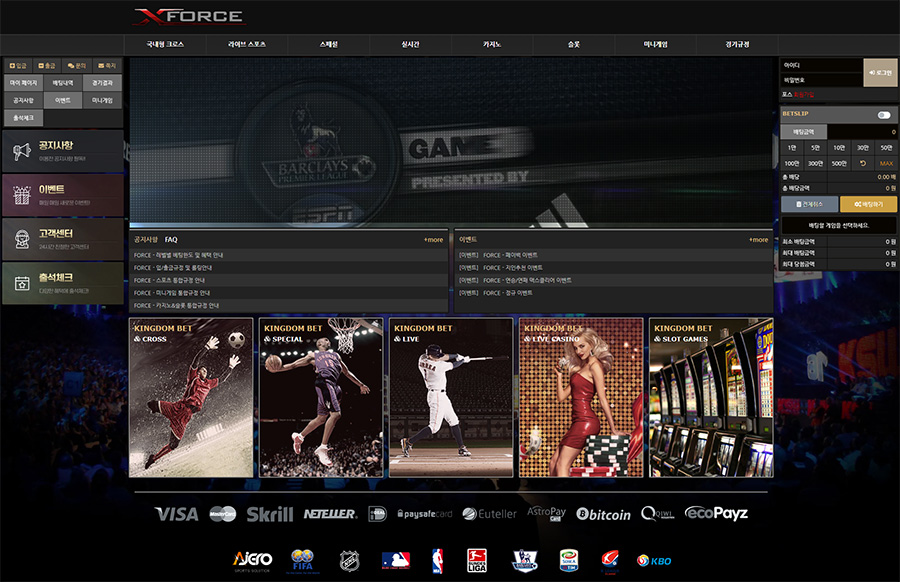Click the betslip reset arrow icon
Image resolution: width=900 pixels, height=582 pixels.
click(863, 164)
